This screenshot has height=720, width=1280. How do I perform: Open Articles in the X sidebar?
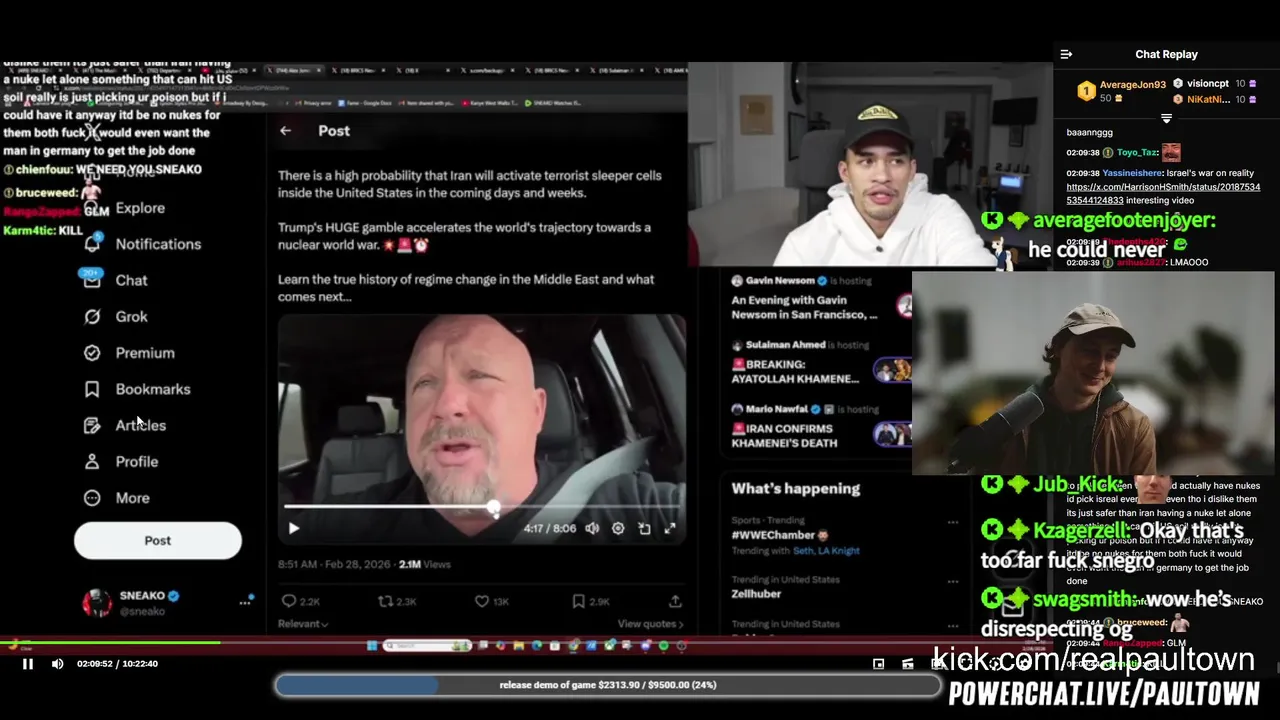point(140,425)
